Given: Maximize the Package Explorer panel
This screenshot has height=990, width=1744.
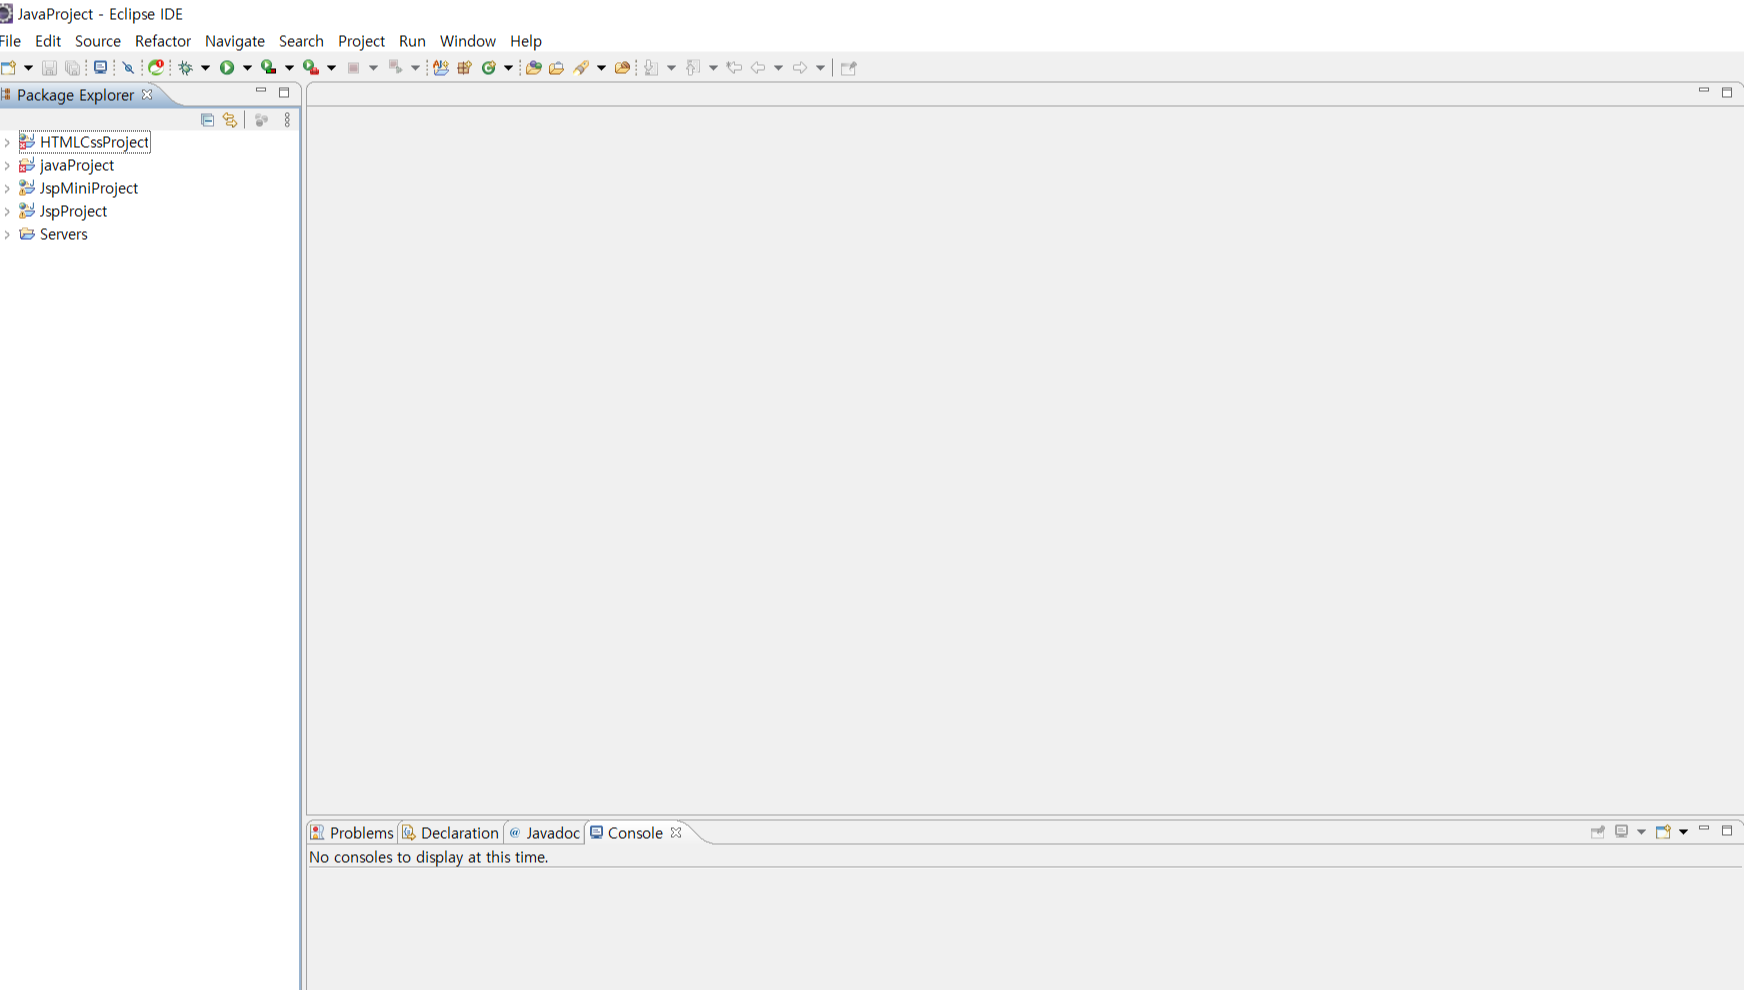Looking at the screenshot, I should [x=284, y=92].
